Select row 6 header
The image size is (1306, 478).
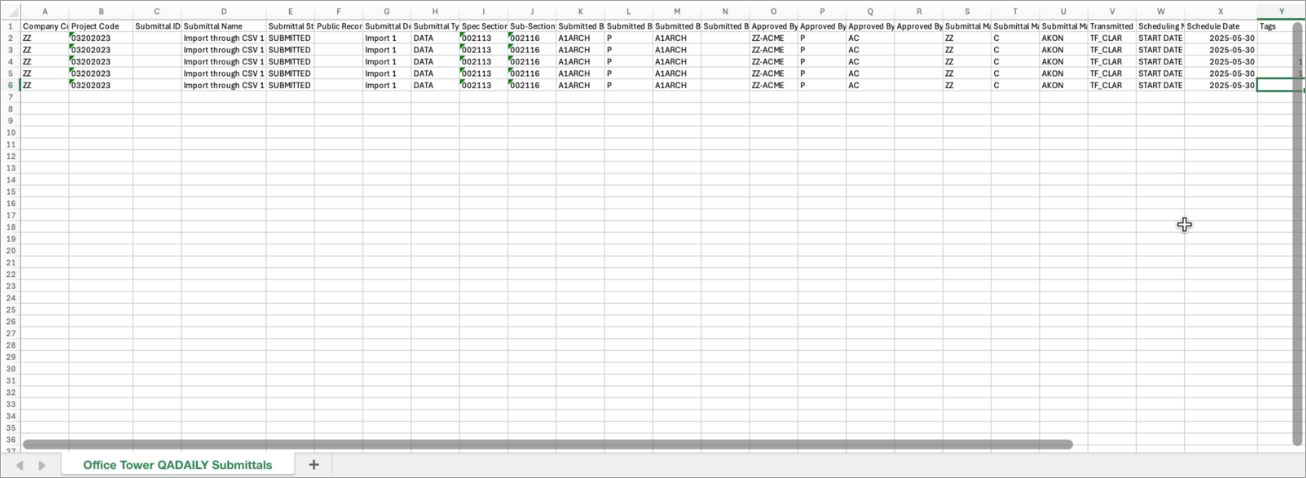point(10,86)
